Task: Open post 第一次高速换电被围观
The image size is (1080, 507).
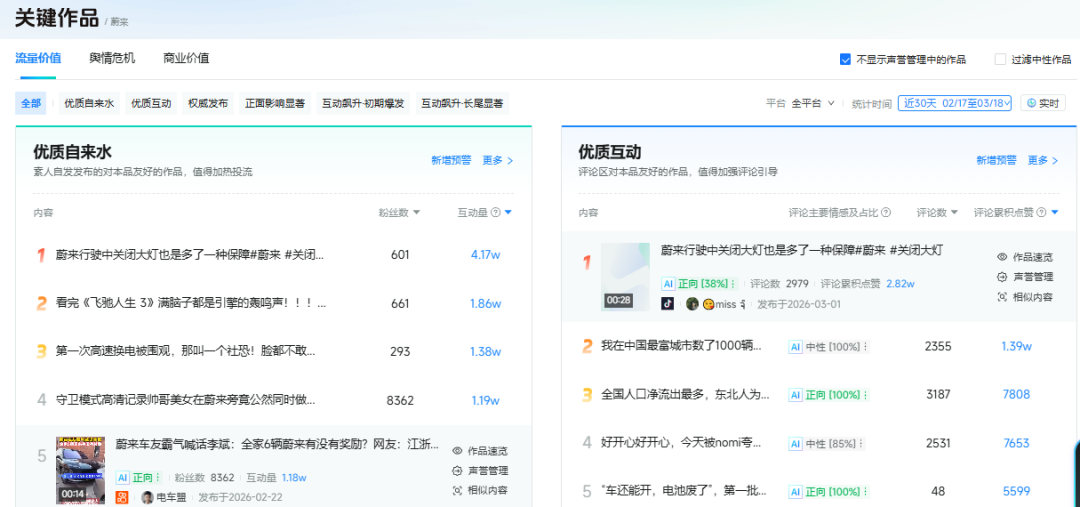Action: coord(186,351)
